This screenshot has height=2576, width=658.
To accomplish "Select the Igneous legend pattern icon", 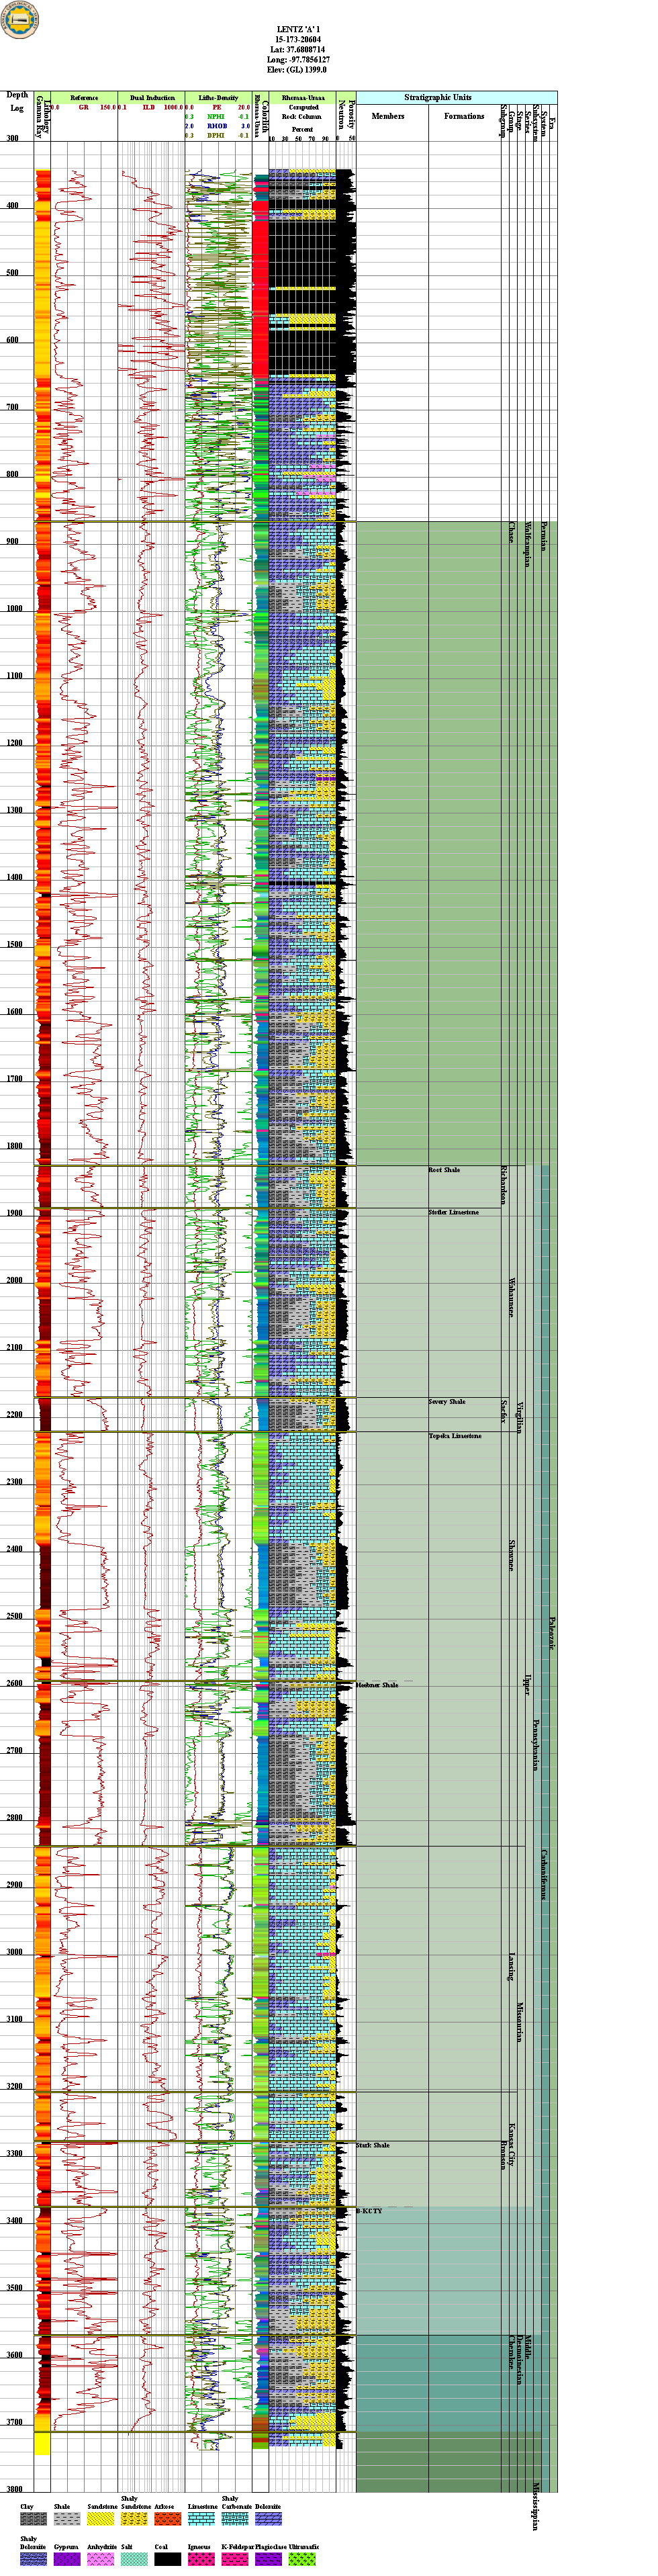I will tap(201, 2558).
